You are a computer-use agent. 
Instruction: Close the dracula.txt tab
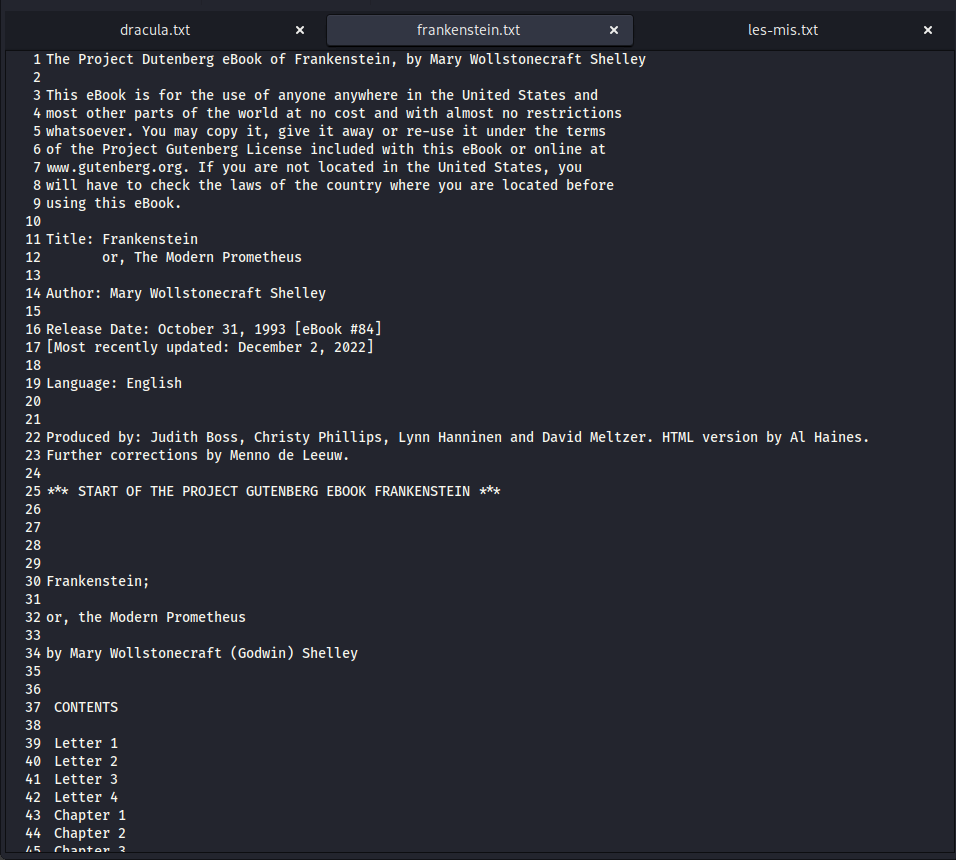click(x=300, y=30)
